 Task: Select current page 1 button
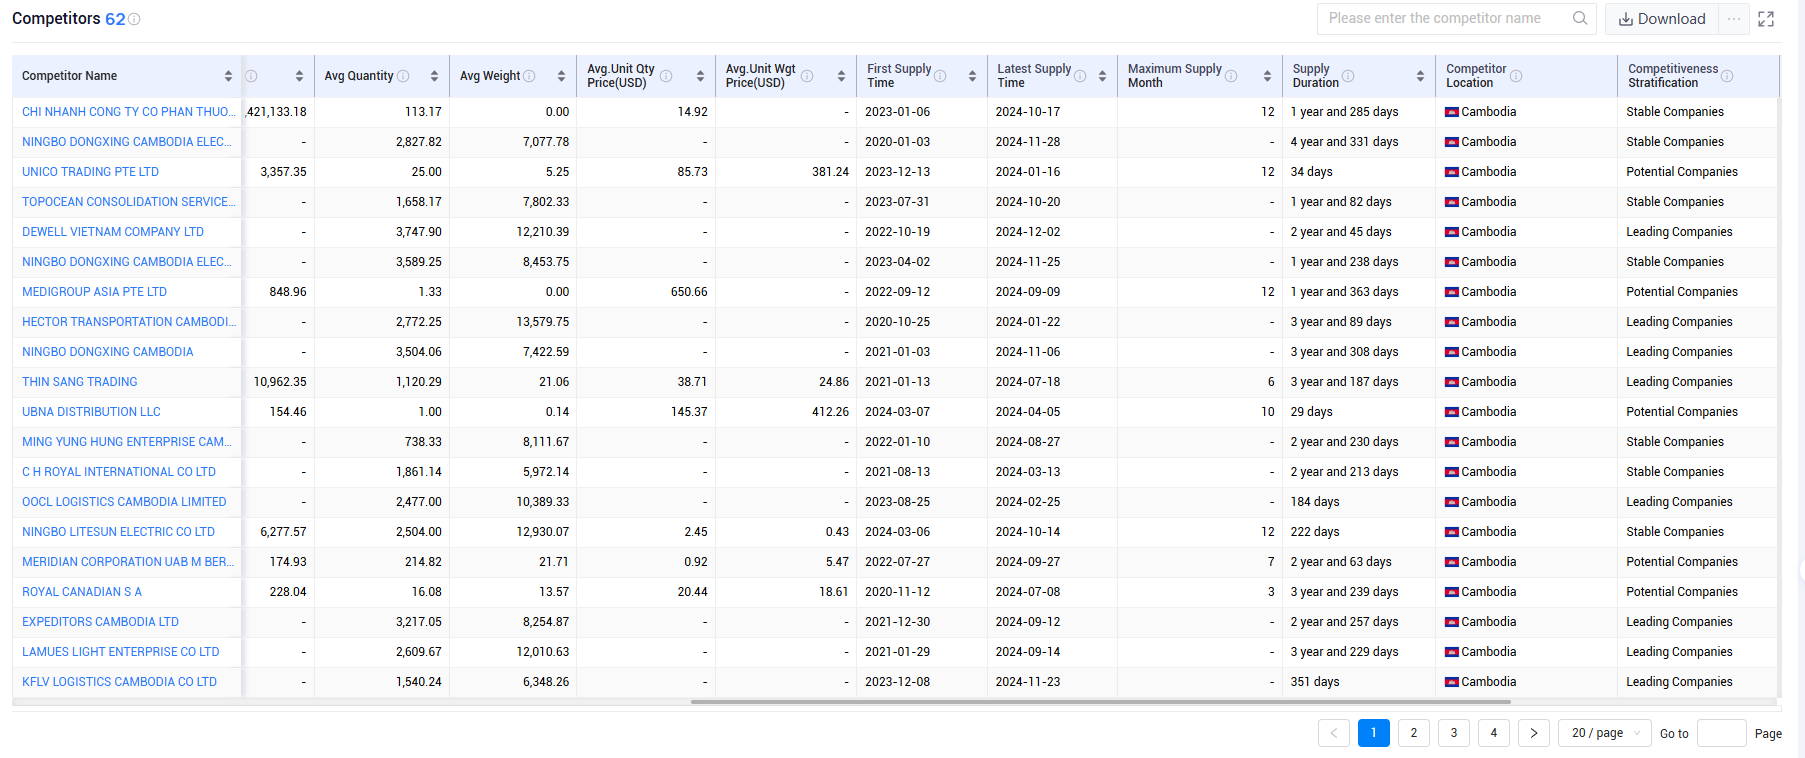click(1374, 733)
